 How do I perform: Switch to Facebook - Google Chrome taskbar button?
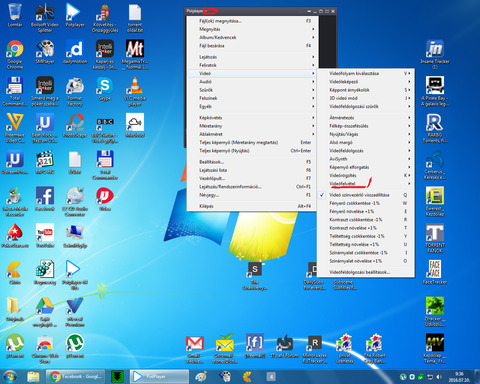tap(75, 377)
